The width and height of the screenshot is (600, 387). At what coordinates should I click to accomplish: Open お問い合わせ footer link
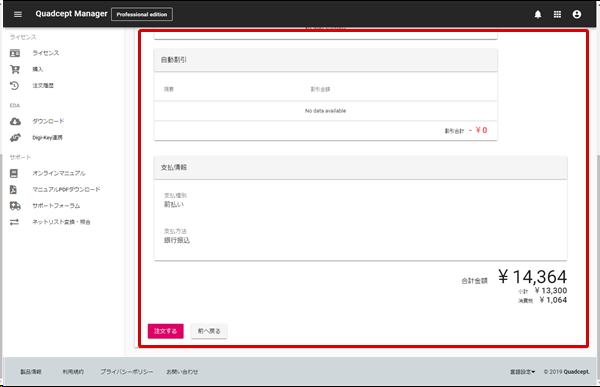pyautogui.click(x=182, y=372)
